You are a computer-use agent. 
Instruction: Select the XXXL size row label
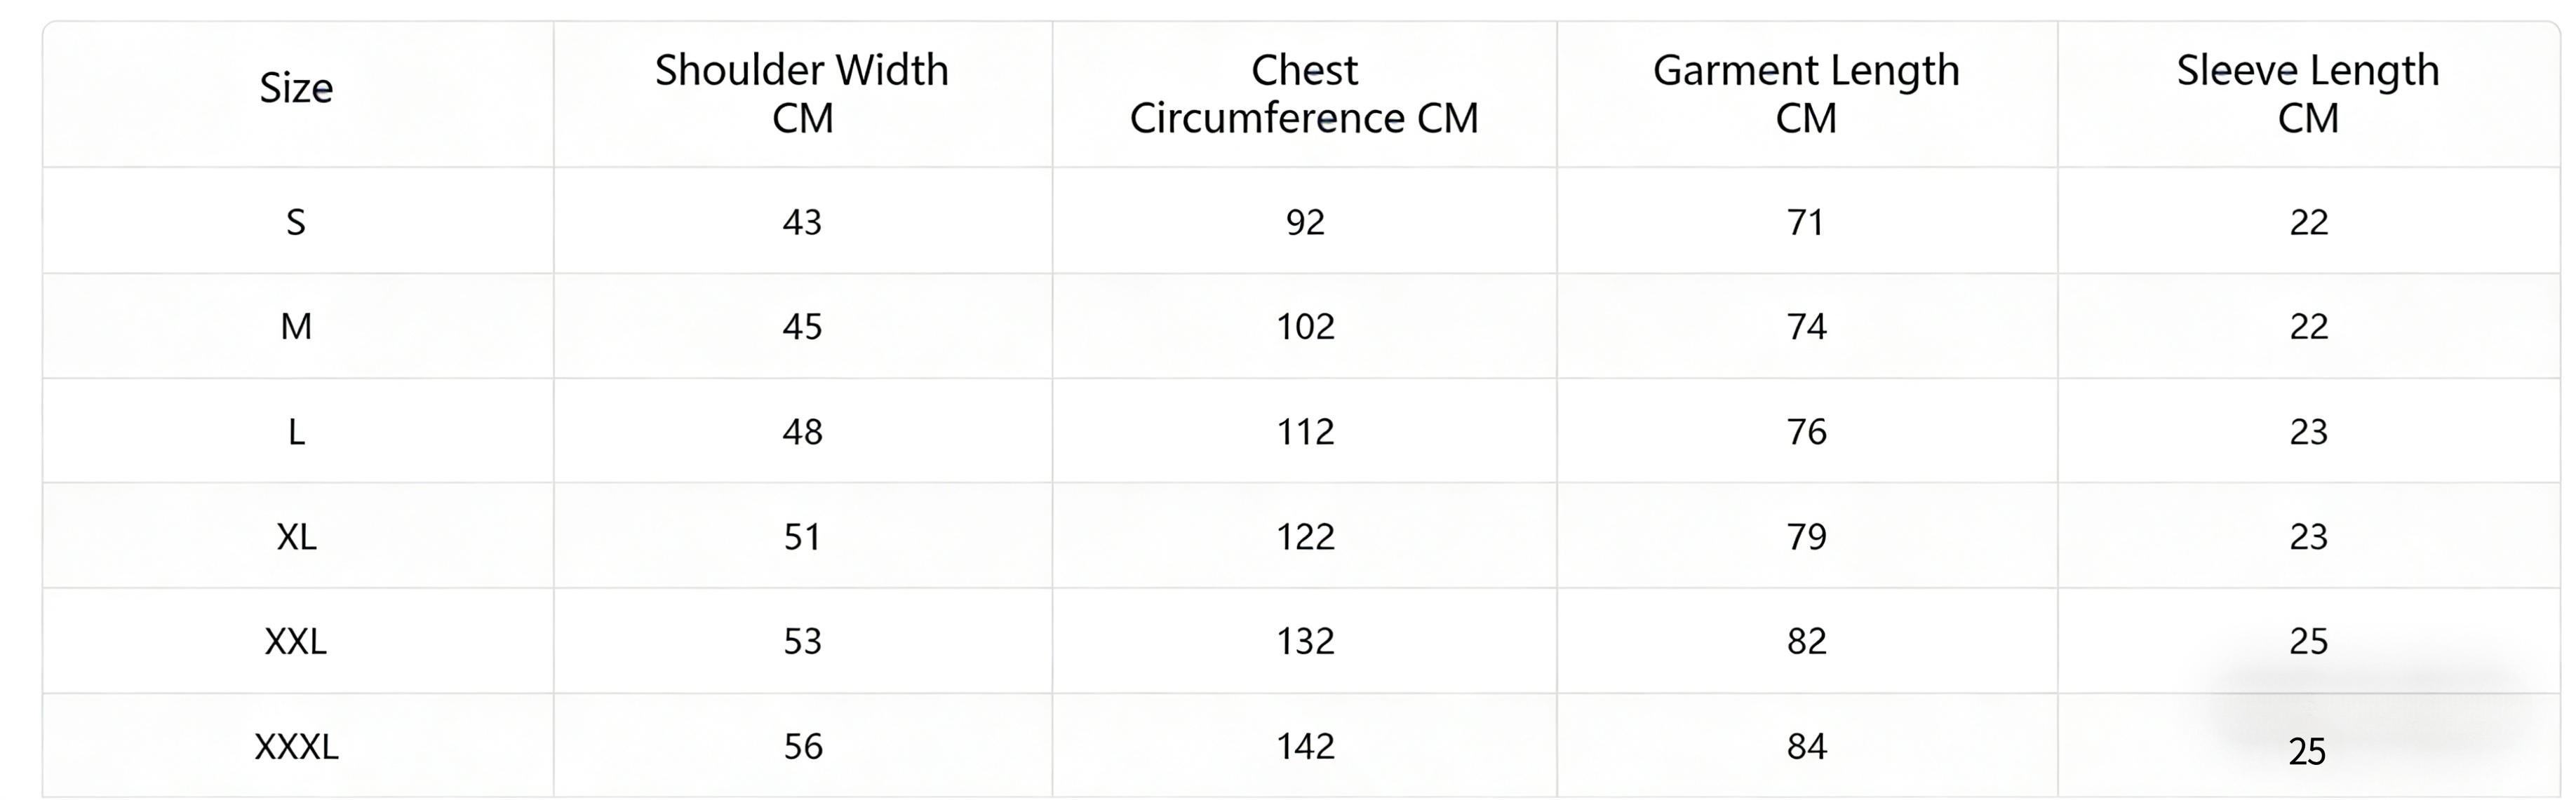click(296, 747)
